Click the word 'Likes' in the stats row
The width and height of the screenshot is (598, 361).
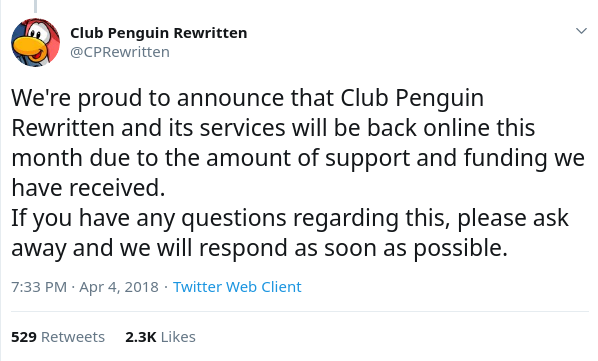tap(178, 337)
